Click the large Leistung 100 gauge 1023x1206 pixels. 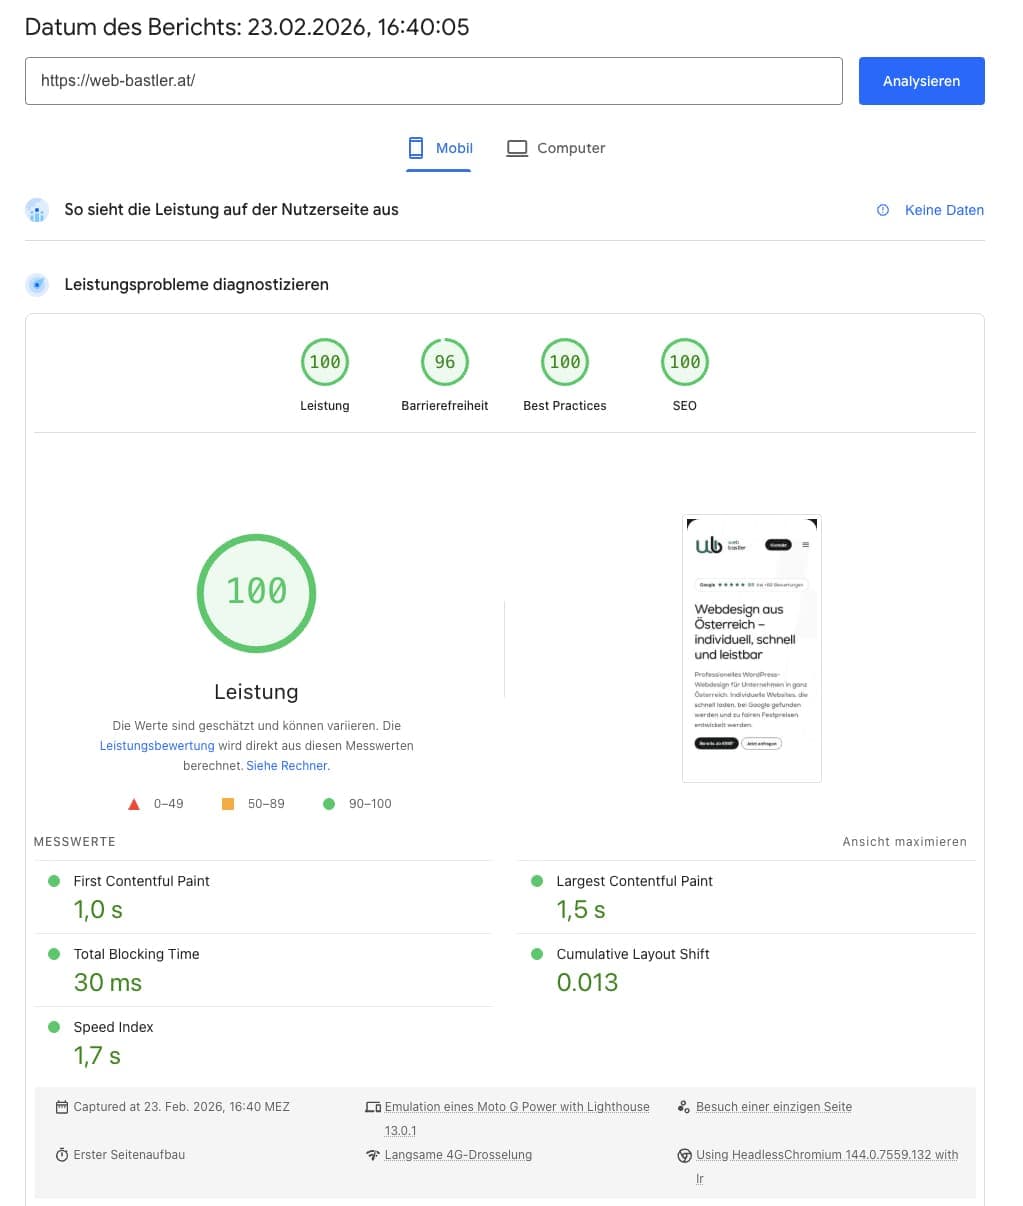coord(256,593)
